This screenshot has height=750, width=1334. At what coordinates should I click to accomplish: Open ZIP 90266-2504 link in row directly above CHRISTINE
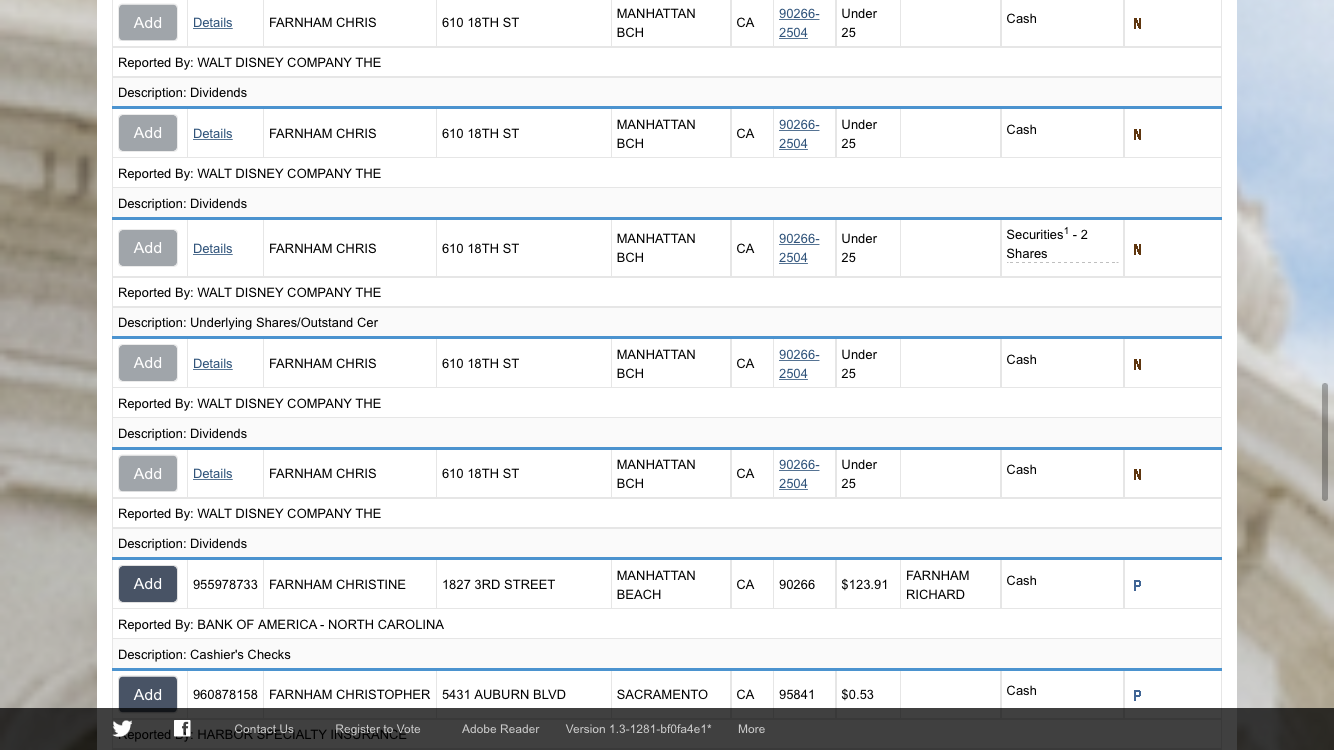click(x=799, y=474)
